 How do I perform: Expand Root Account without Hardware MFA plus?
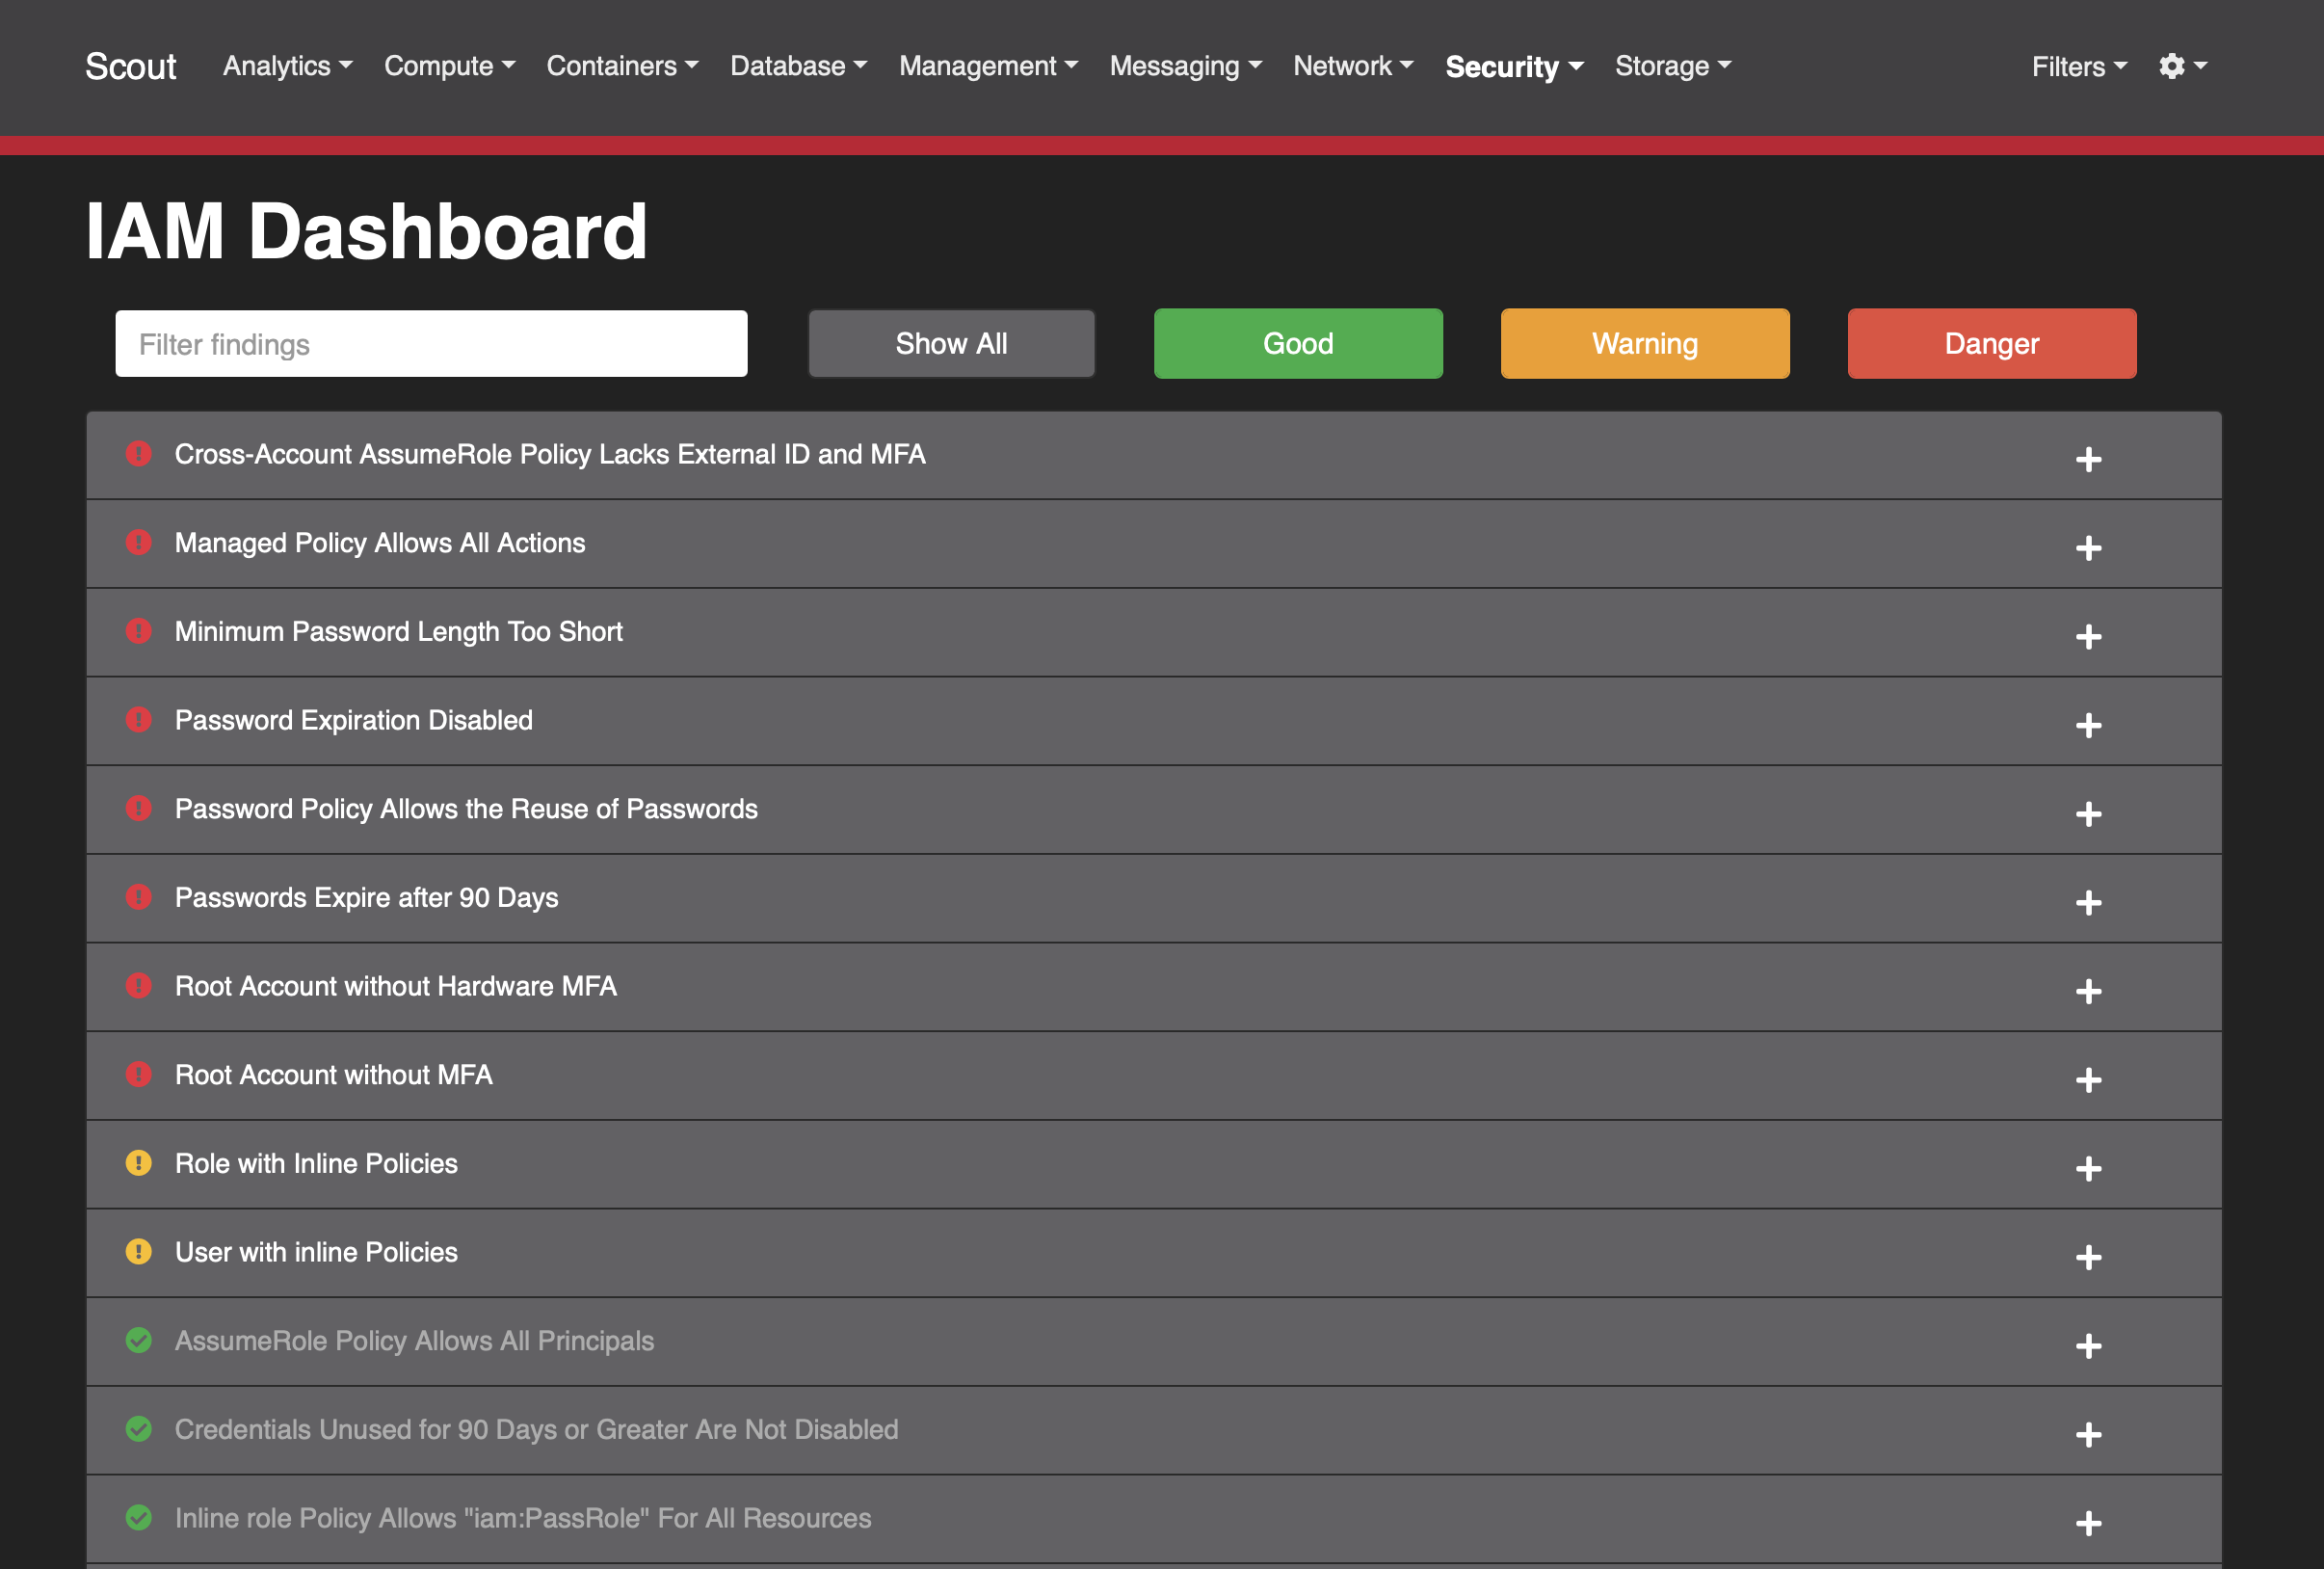pos(2088,991)
